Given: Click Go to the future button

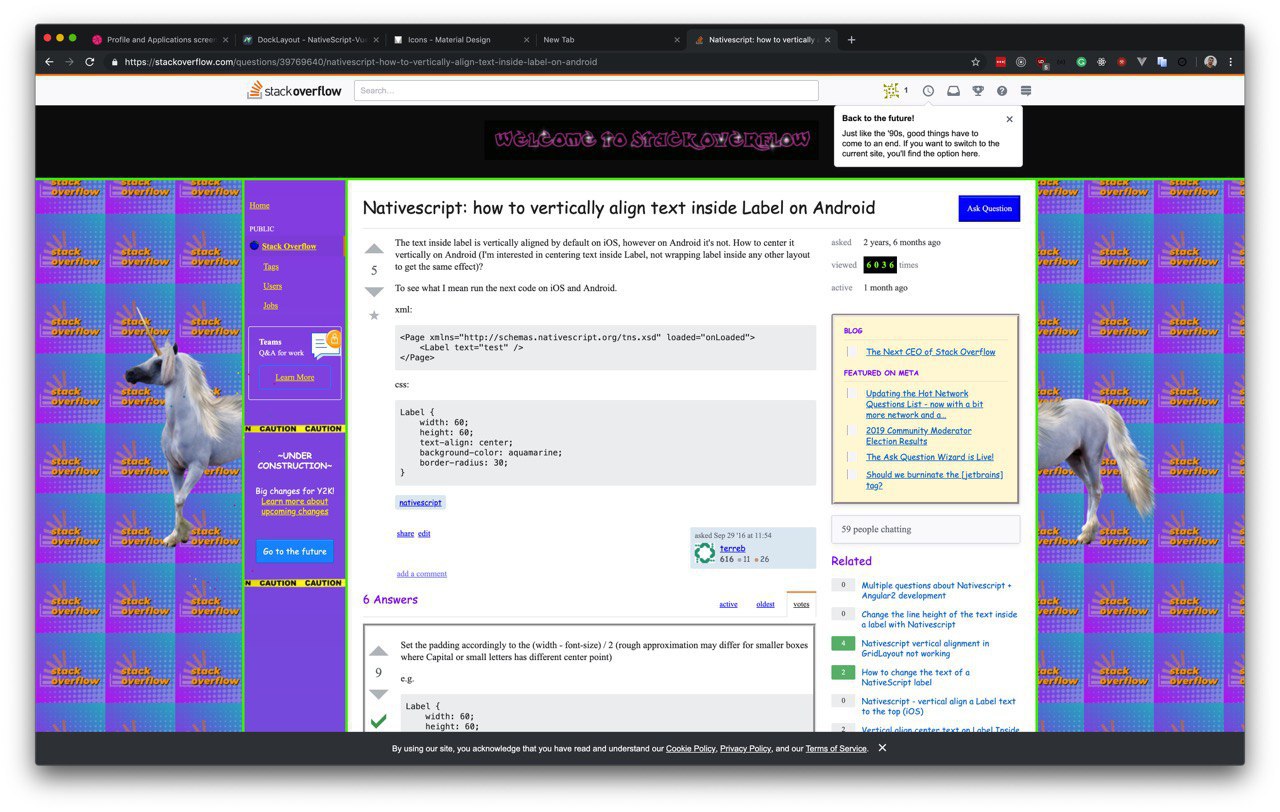Looking at the screenshot, I should tap(294, 551).
